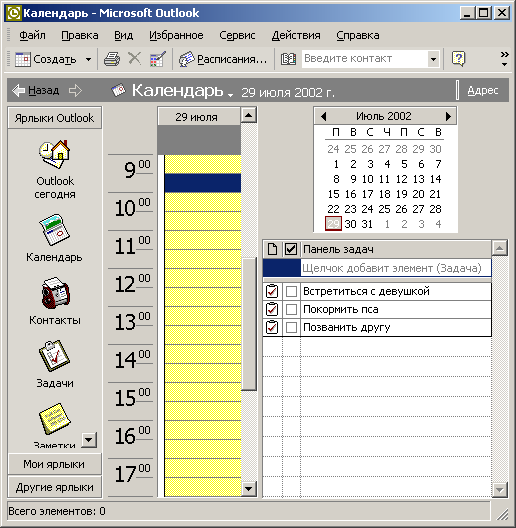
Task: Click the Мои ярлыки group button
Action: (55, 464)
